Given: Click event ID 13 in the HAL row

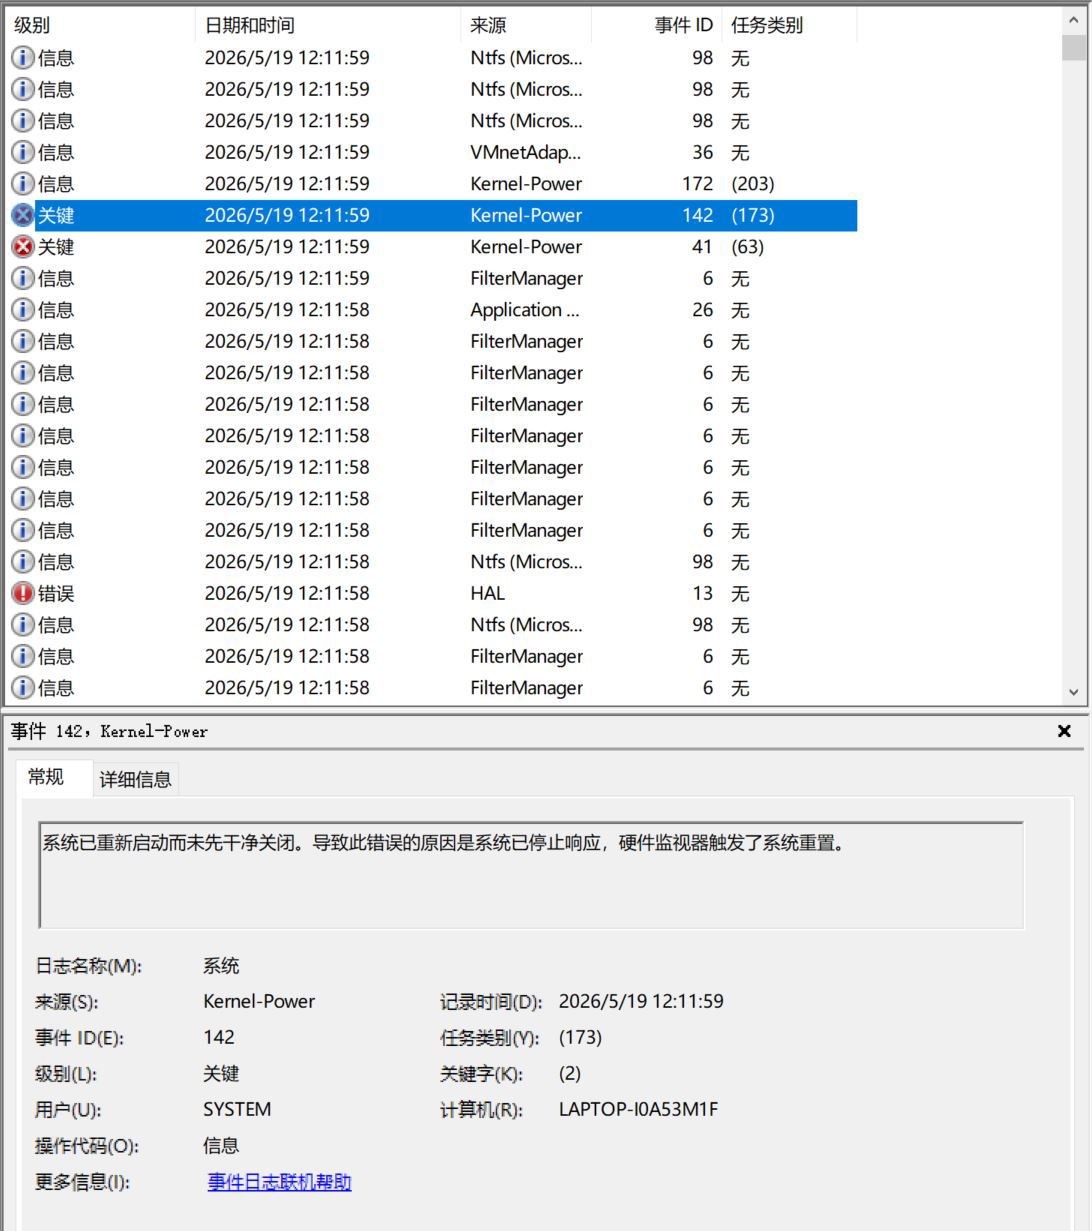Looking at the screenshot, I should [702, 593].
